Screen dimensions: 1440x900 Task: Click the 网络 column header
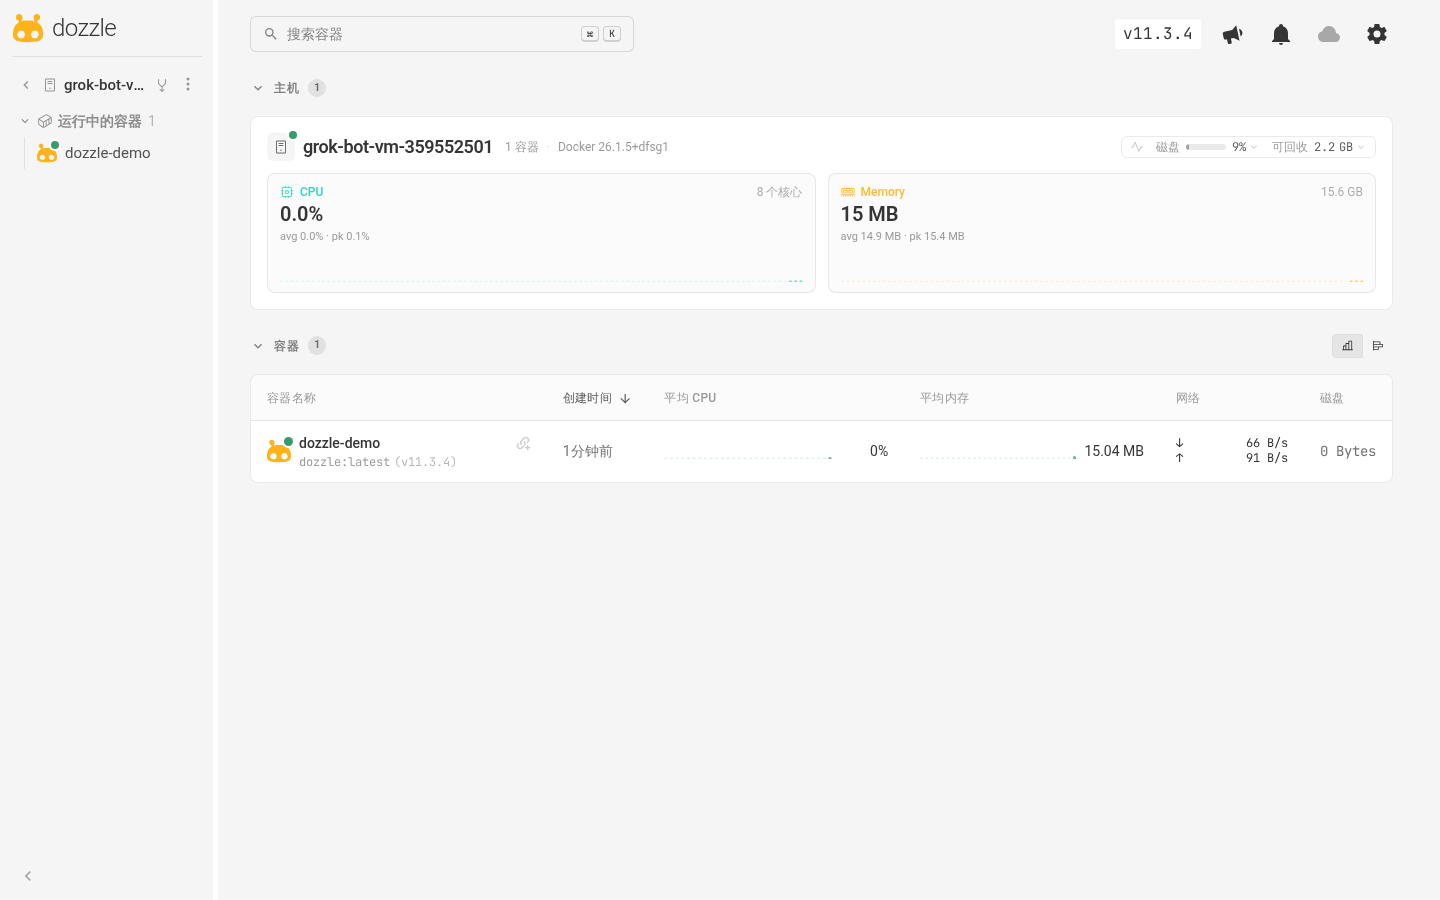[x=1188, y=398]
